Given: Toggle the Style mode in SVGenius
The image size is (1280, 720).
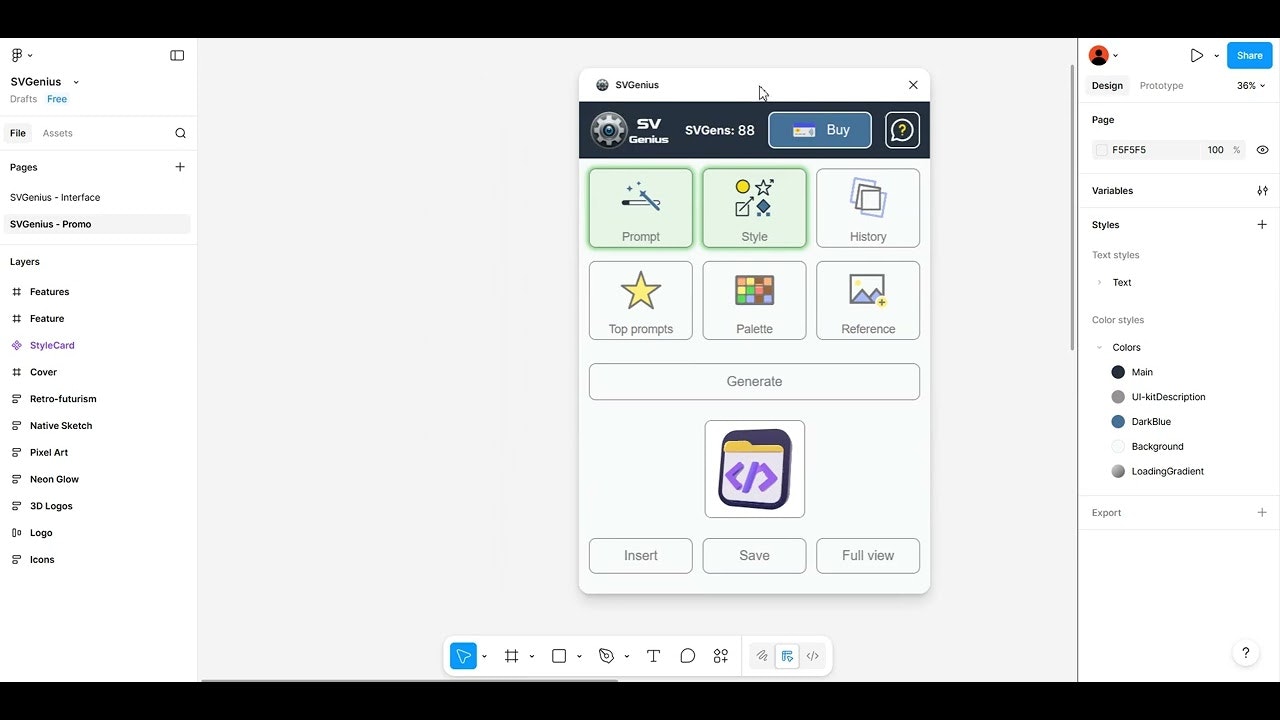Looking at the screenshot, I should (754, 208).
